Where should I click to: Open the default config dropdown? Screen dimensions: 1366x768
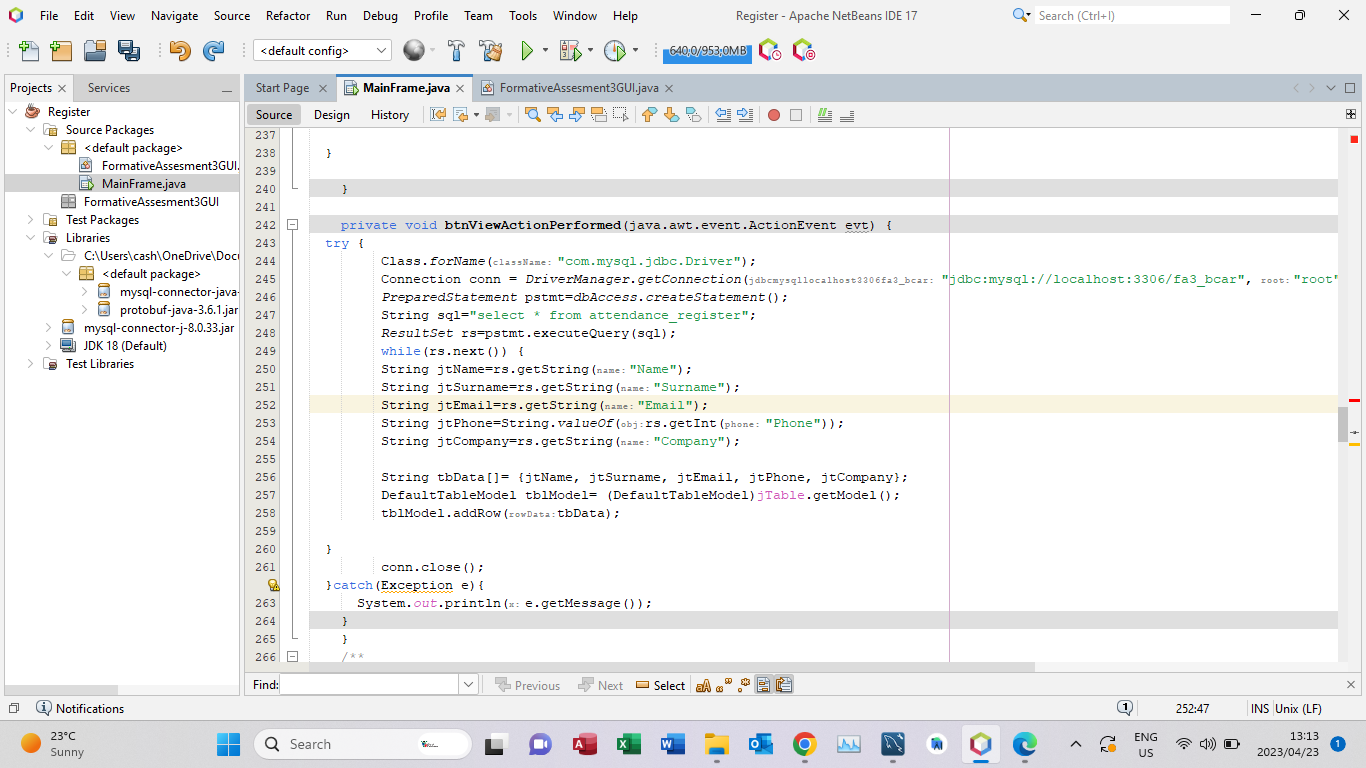coord(380,49)
